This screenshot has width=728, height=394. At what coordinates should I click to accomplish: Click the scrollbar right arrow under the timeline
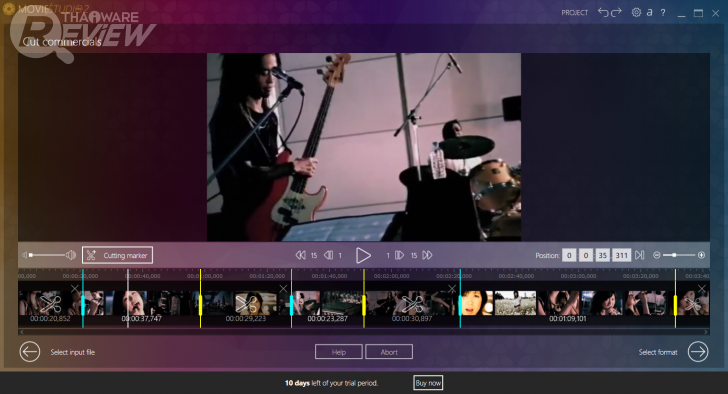tap(706, 332)
